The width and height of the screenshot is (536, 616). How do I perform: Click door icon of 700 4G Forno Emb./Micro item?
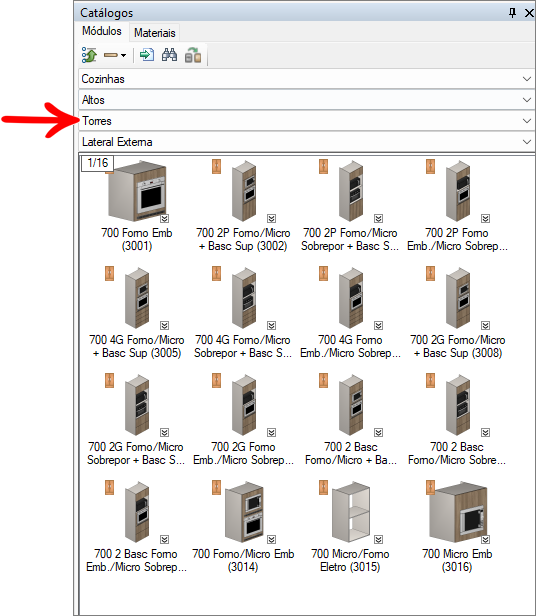pos(323,273)
